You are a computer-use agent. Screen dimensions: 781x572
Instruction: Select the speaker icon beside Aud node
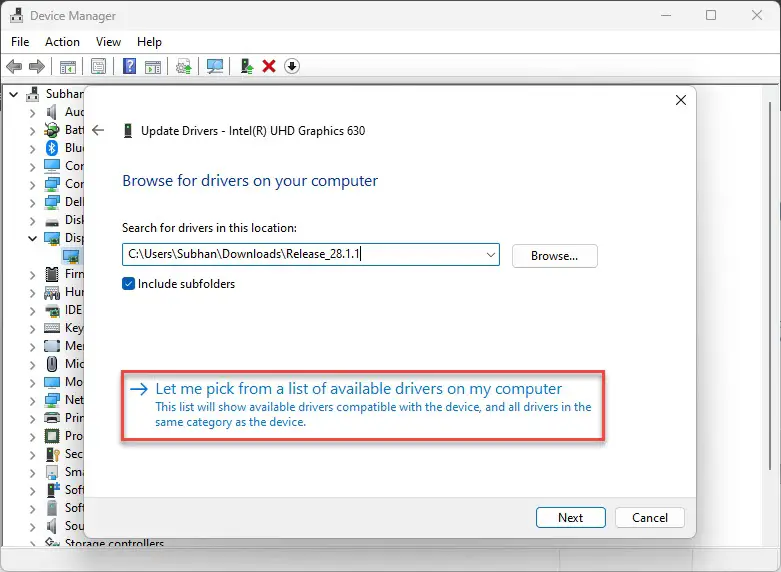coord(52,112)
